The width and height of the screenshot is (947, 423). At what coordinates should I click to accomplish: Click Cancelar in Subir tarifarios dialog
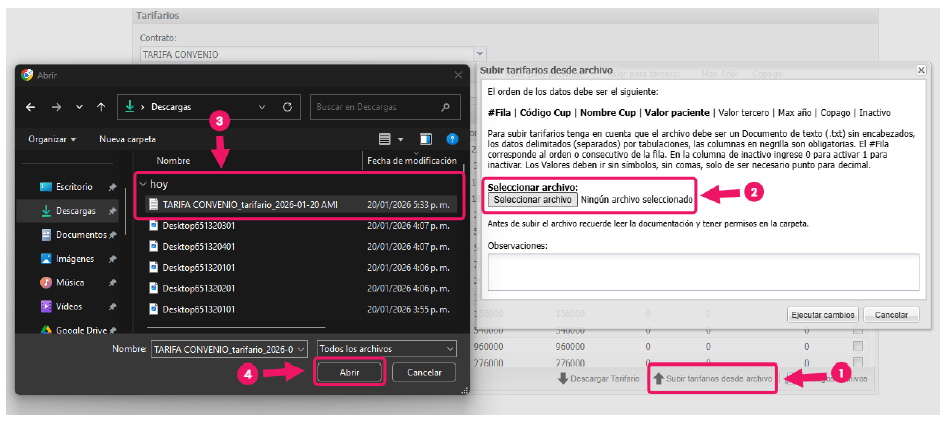pyautogui.click(x=891, y=315)
